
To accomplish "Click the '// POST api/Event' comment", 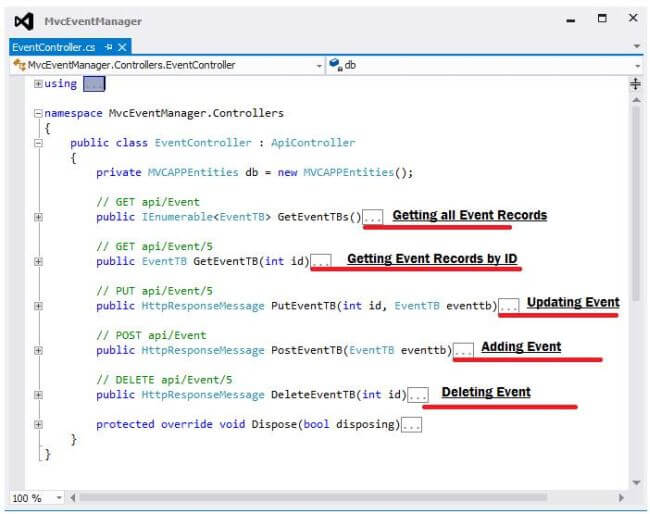I will [151, 335].
